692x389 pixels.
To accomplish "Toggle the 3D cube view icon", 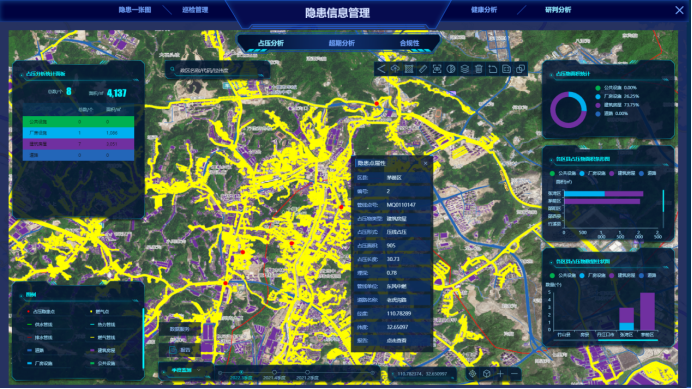I will coord(486,374).
